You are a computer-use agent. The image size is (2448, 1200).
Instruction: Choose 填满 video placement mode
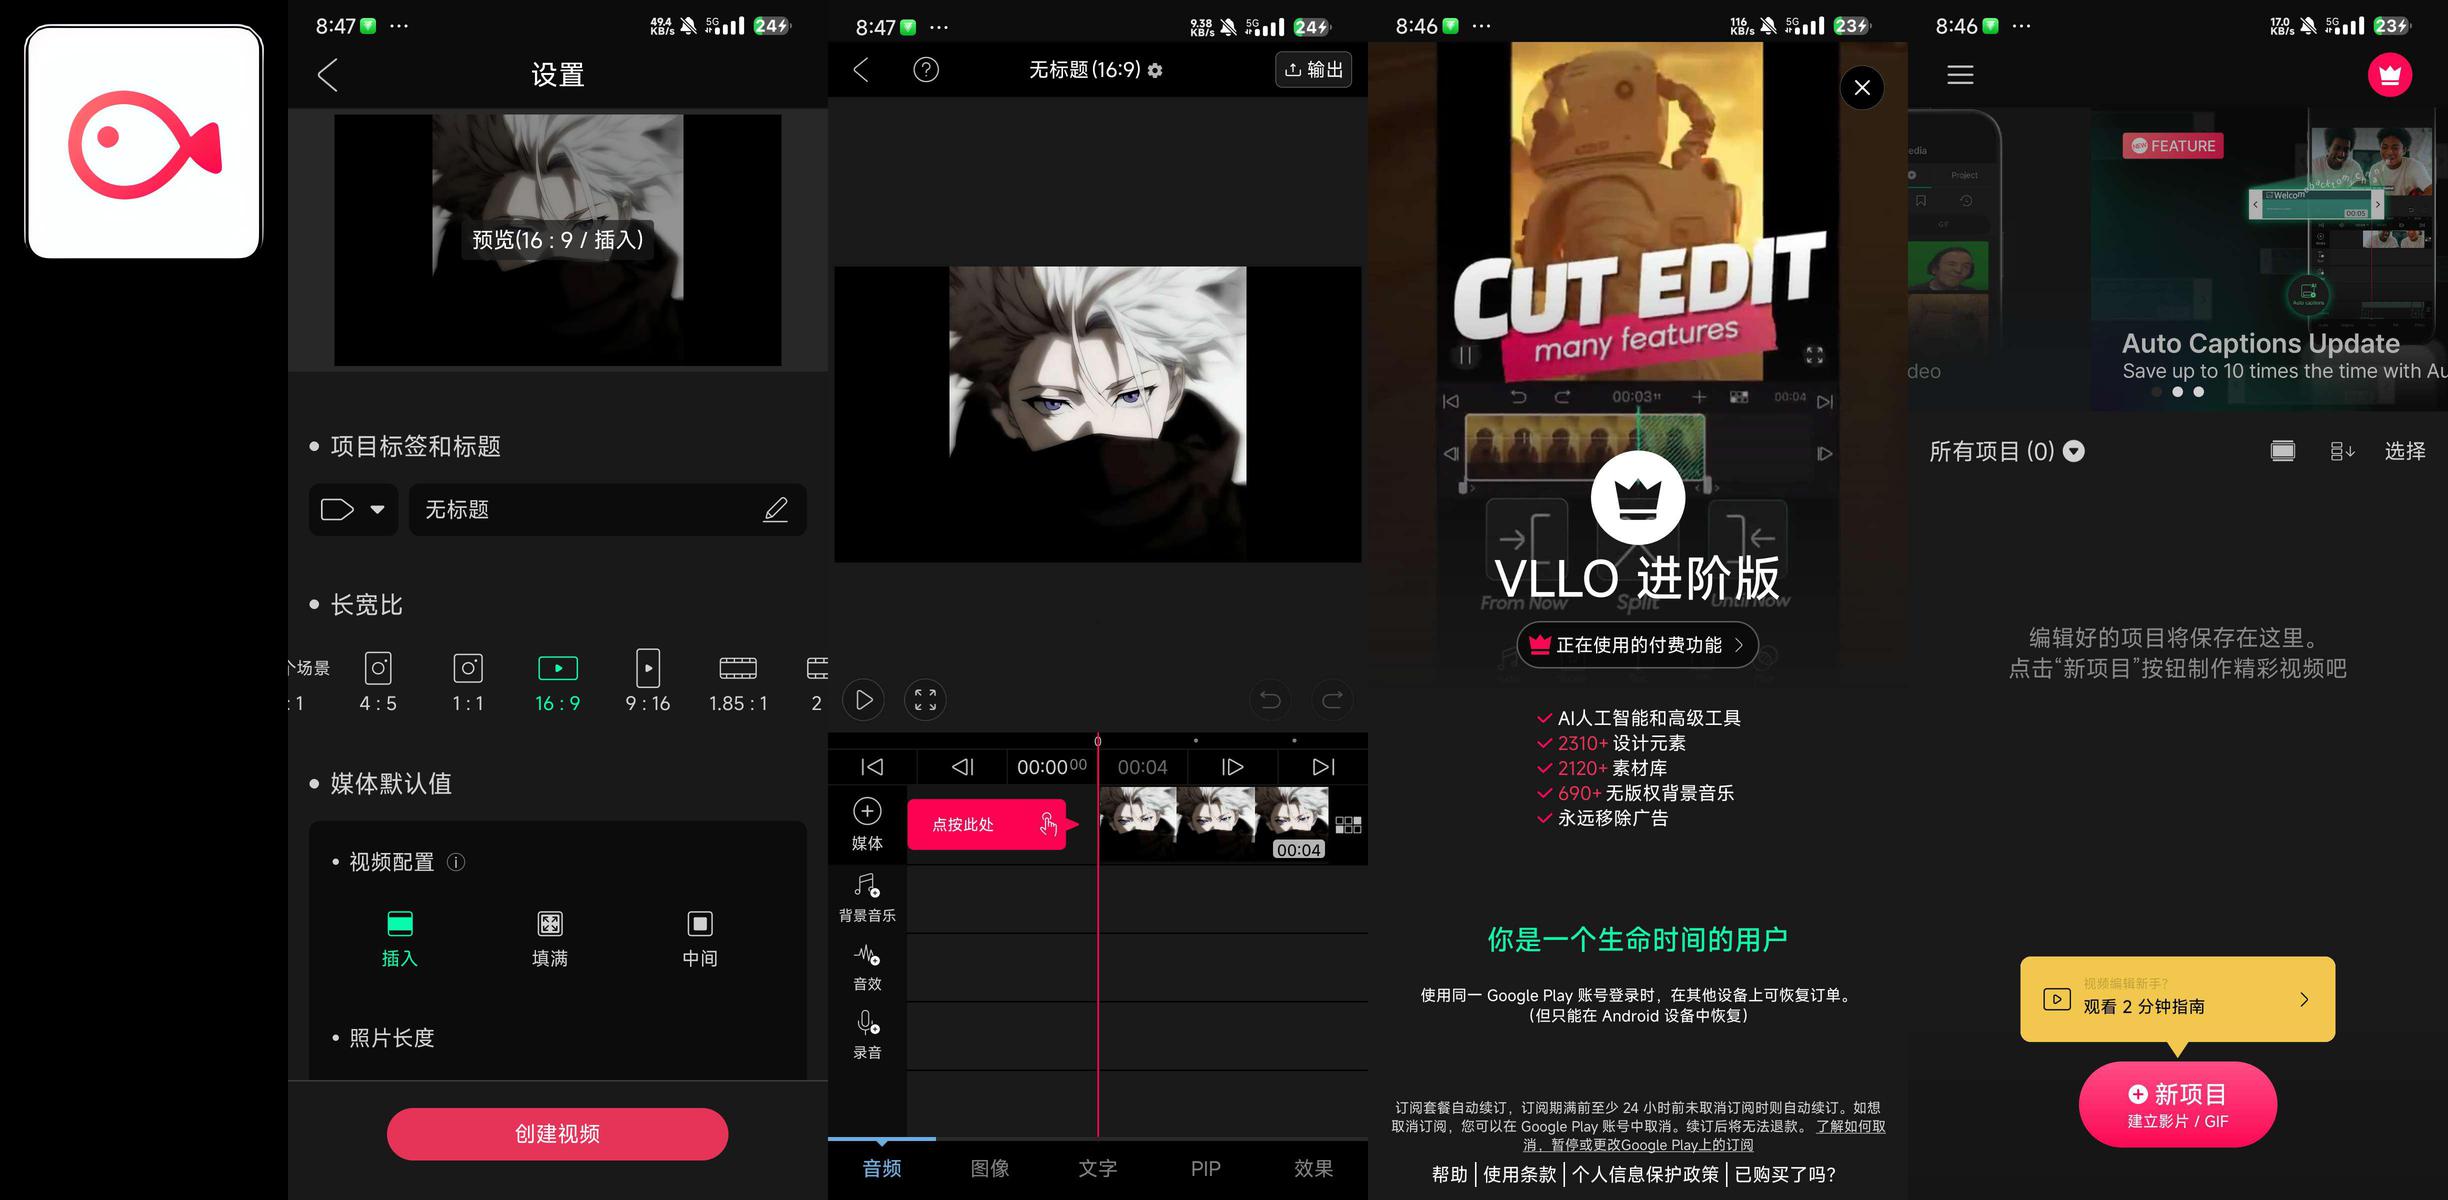550,938
